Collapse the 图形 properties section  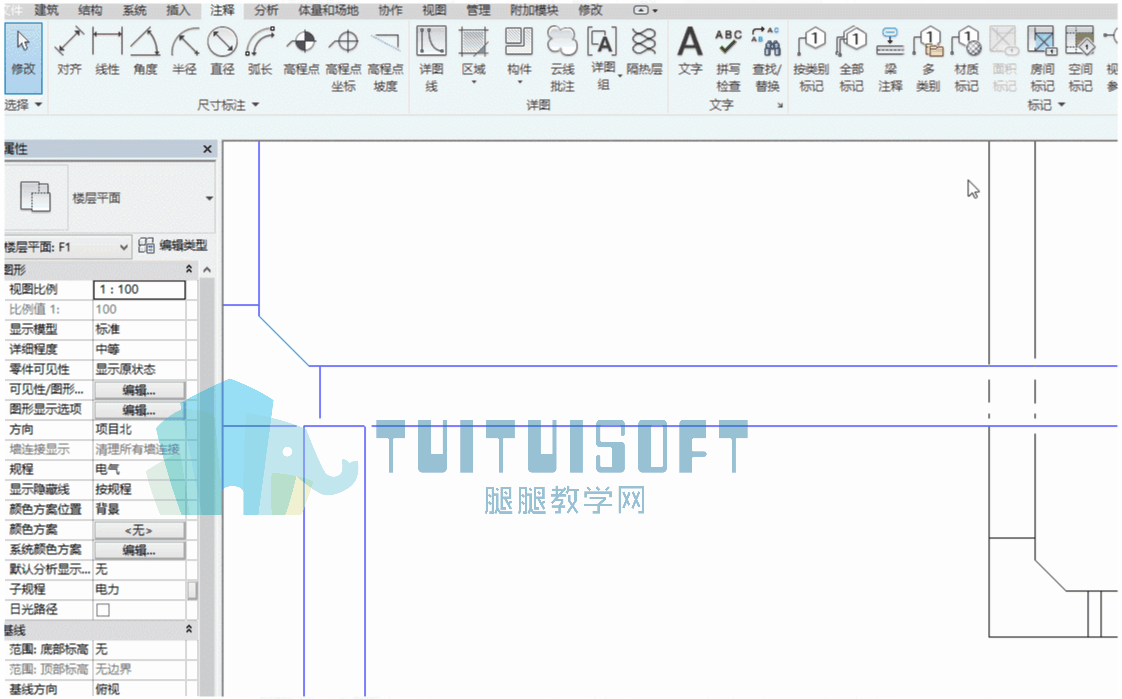point(189,269)
